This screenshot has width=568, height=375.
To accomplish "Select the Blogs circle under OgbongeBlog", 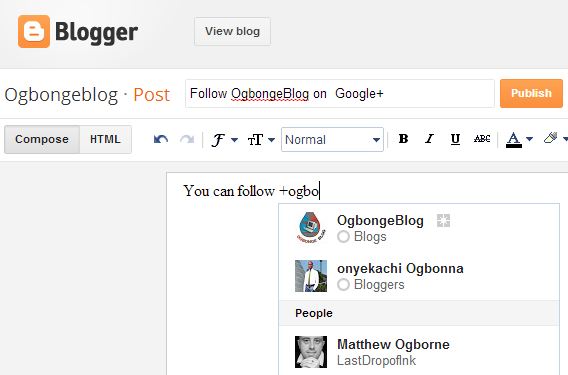I will [343, 237].
